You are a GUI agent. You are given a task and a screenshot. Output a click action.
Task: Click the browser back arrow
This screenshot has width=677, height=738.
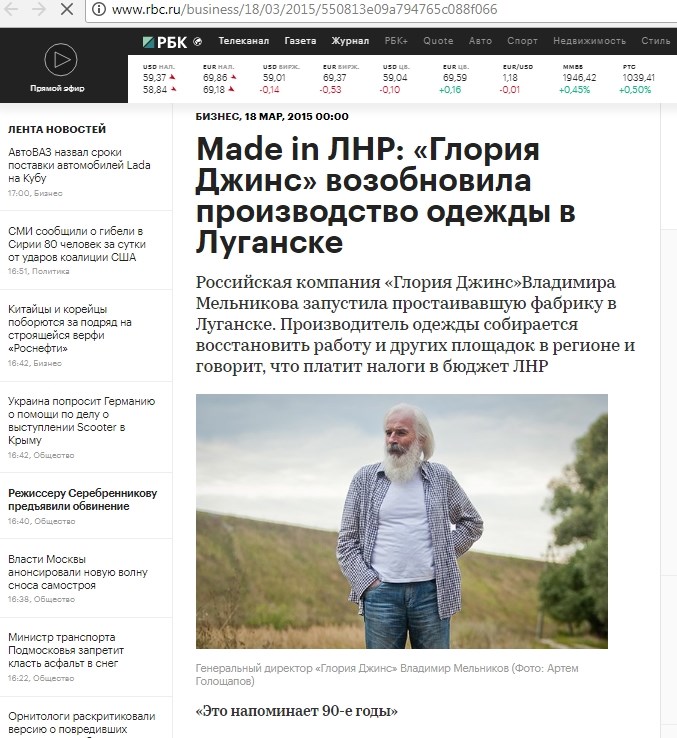10,8
